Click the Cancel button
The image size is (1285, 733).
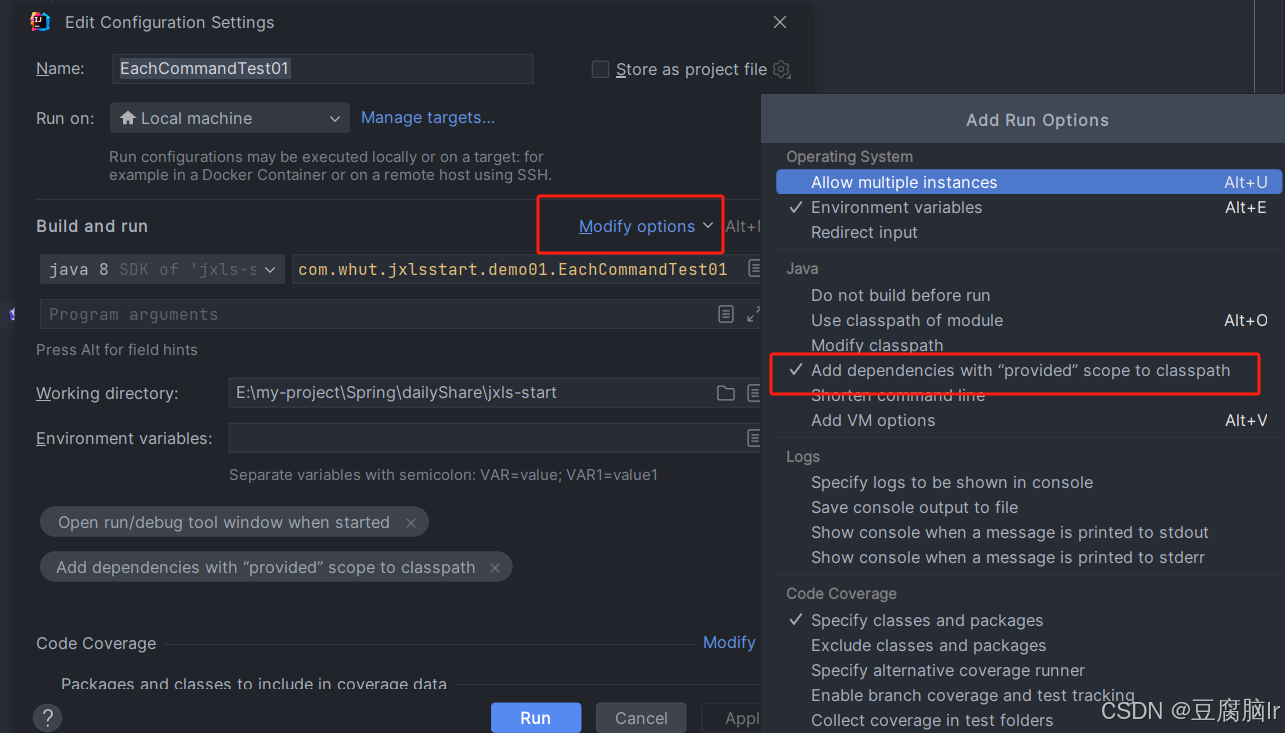641,717
